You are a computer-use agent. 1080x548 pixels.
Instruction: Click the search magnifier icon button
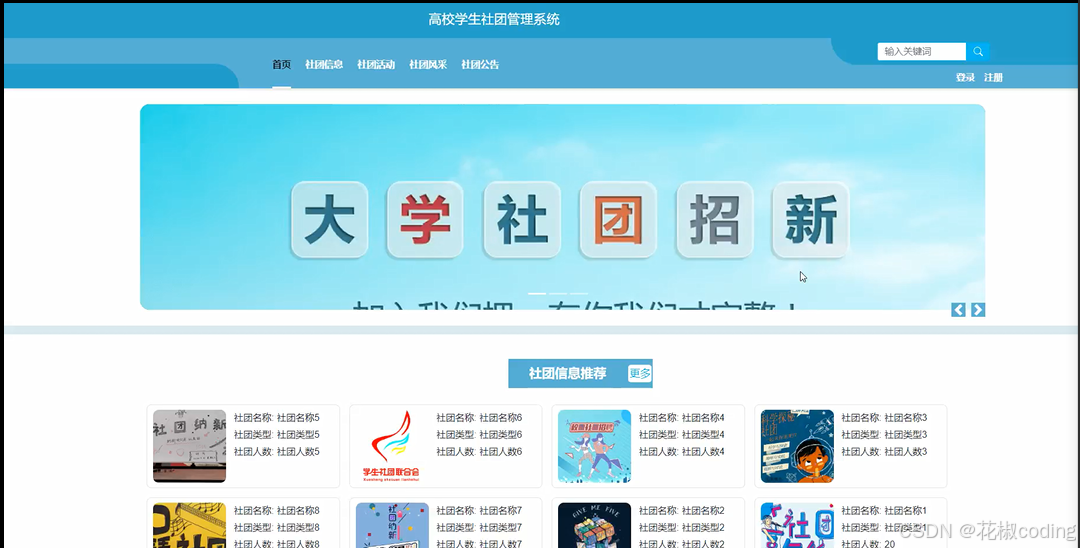tap(977, 52)
